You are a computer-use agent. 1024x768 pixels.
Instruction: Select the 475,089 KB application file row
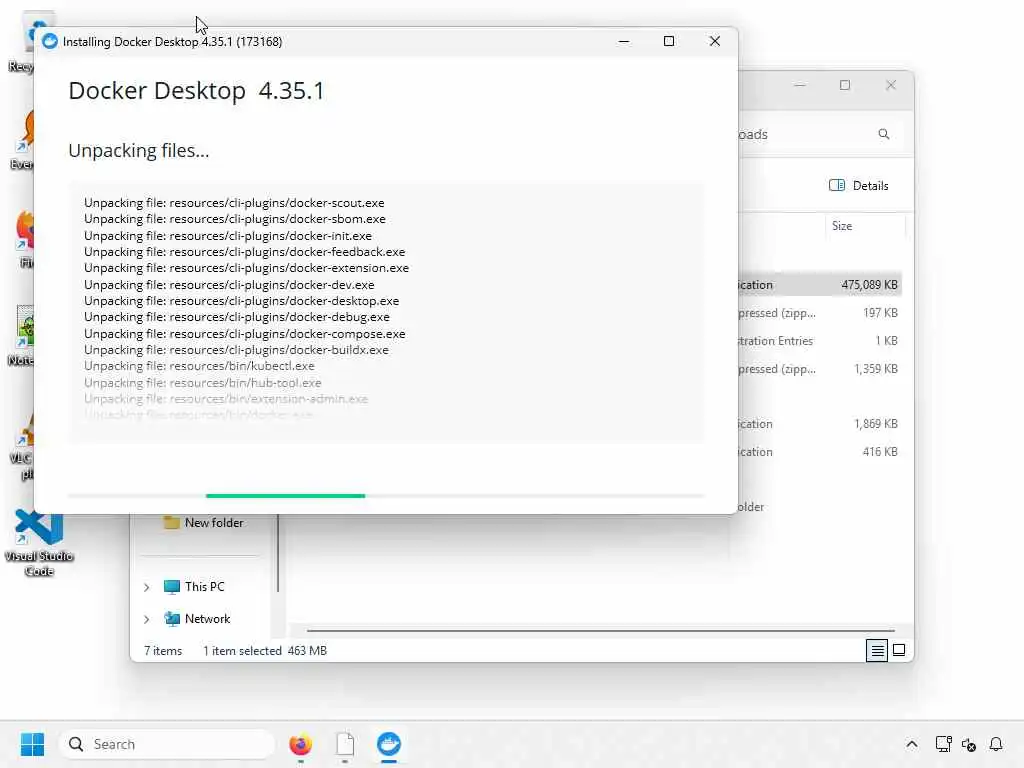pyautogui.click(x=820, y=285)
